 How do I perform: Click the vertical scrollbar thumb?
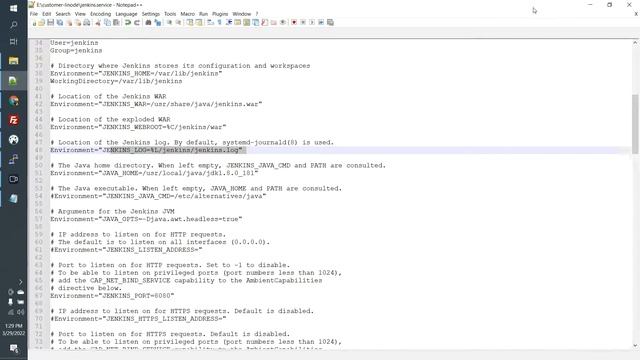coord(636,124)
